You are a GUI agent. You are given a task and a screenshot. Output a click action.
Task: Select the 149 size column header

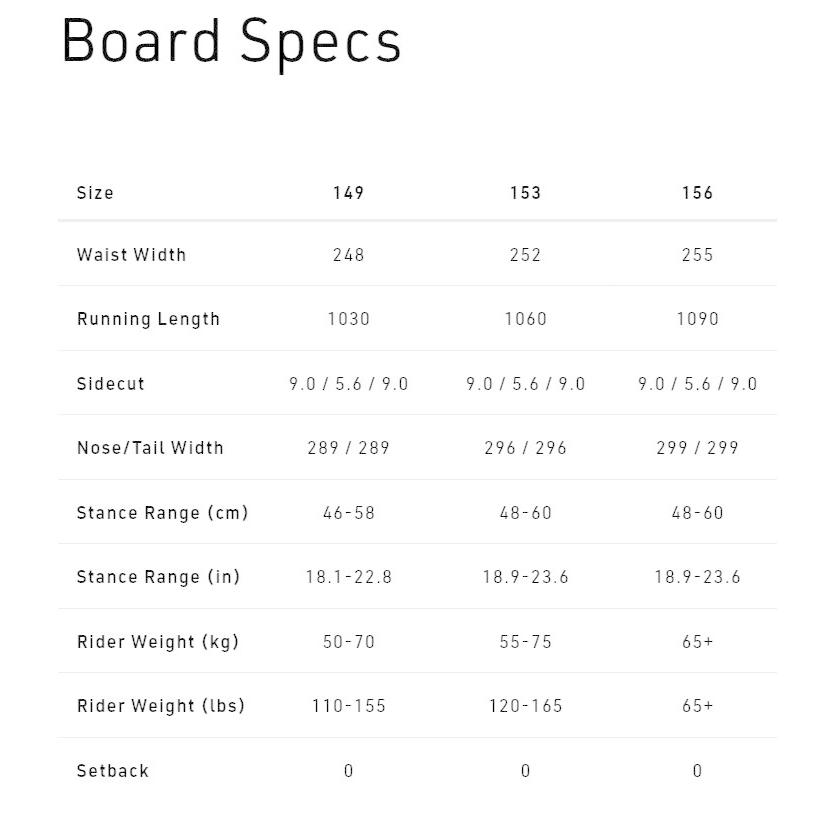point(348,193)
